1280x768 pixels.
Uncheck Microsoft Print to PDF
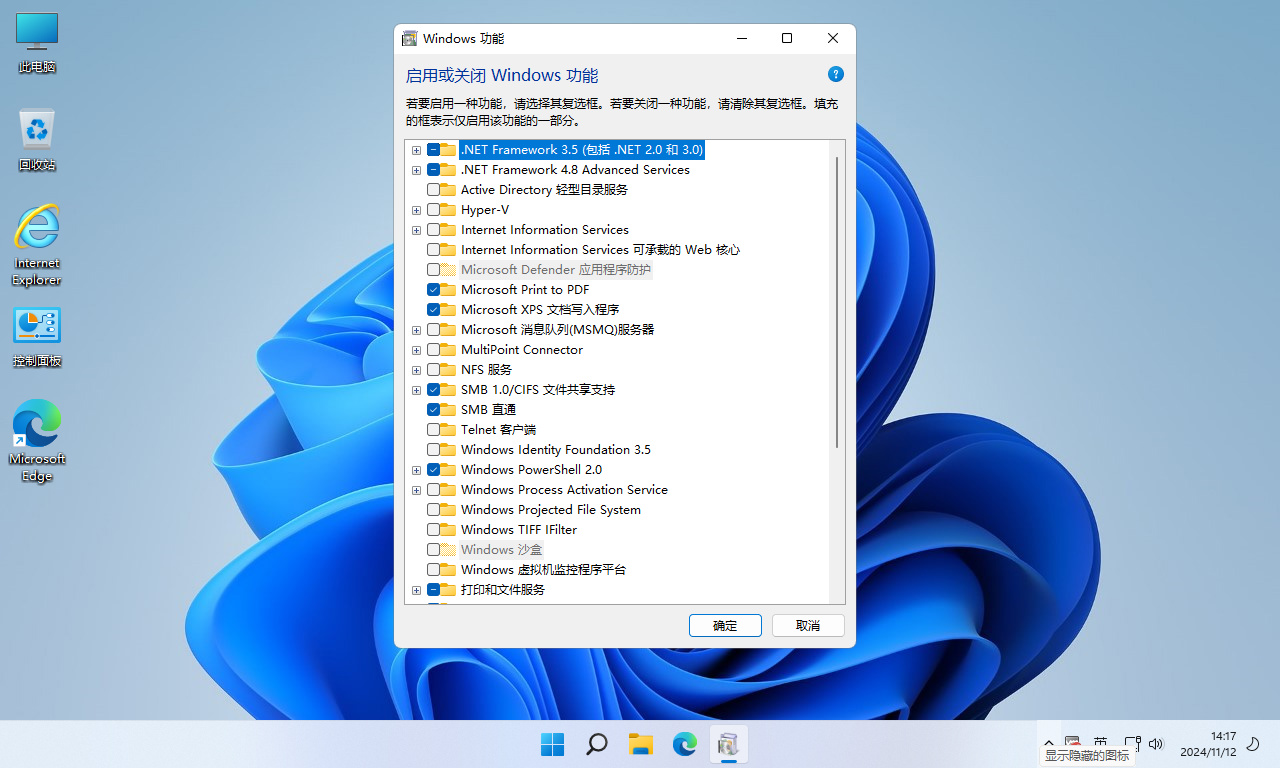433,290
